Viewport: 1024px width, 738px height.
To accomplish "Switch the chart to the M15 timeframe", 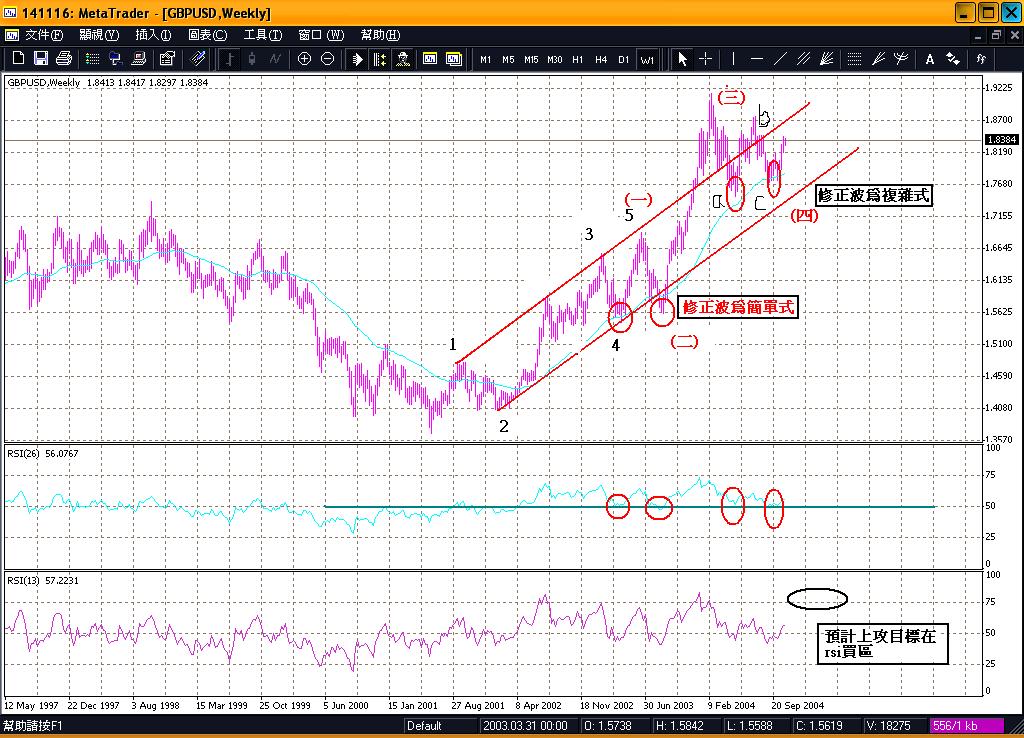I will [531, 59].
